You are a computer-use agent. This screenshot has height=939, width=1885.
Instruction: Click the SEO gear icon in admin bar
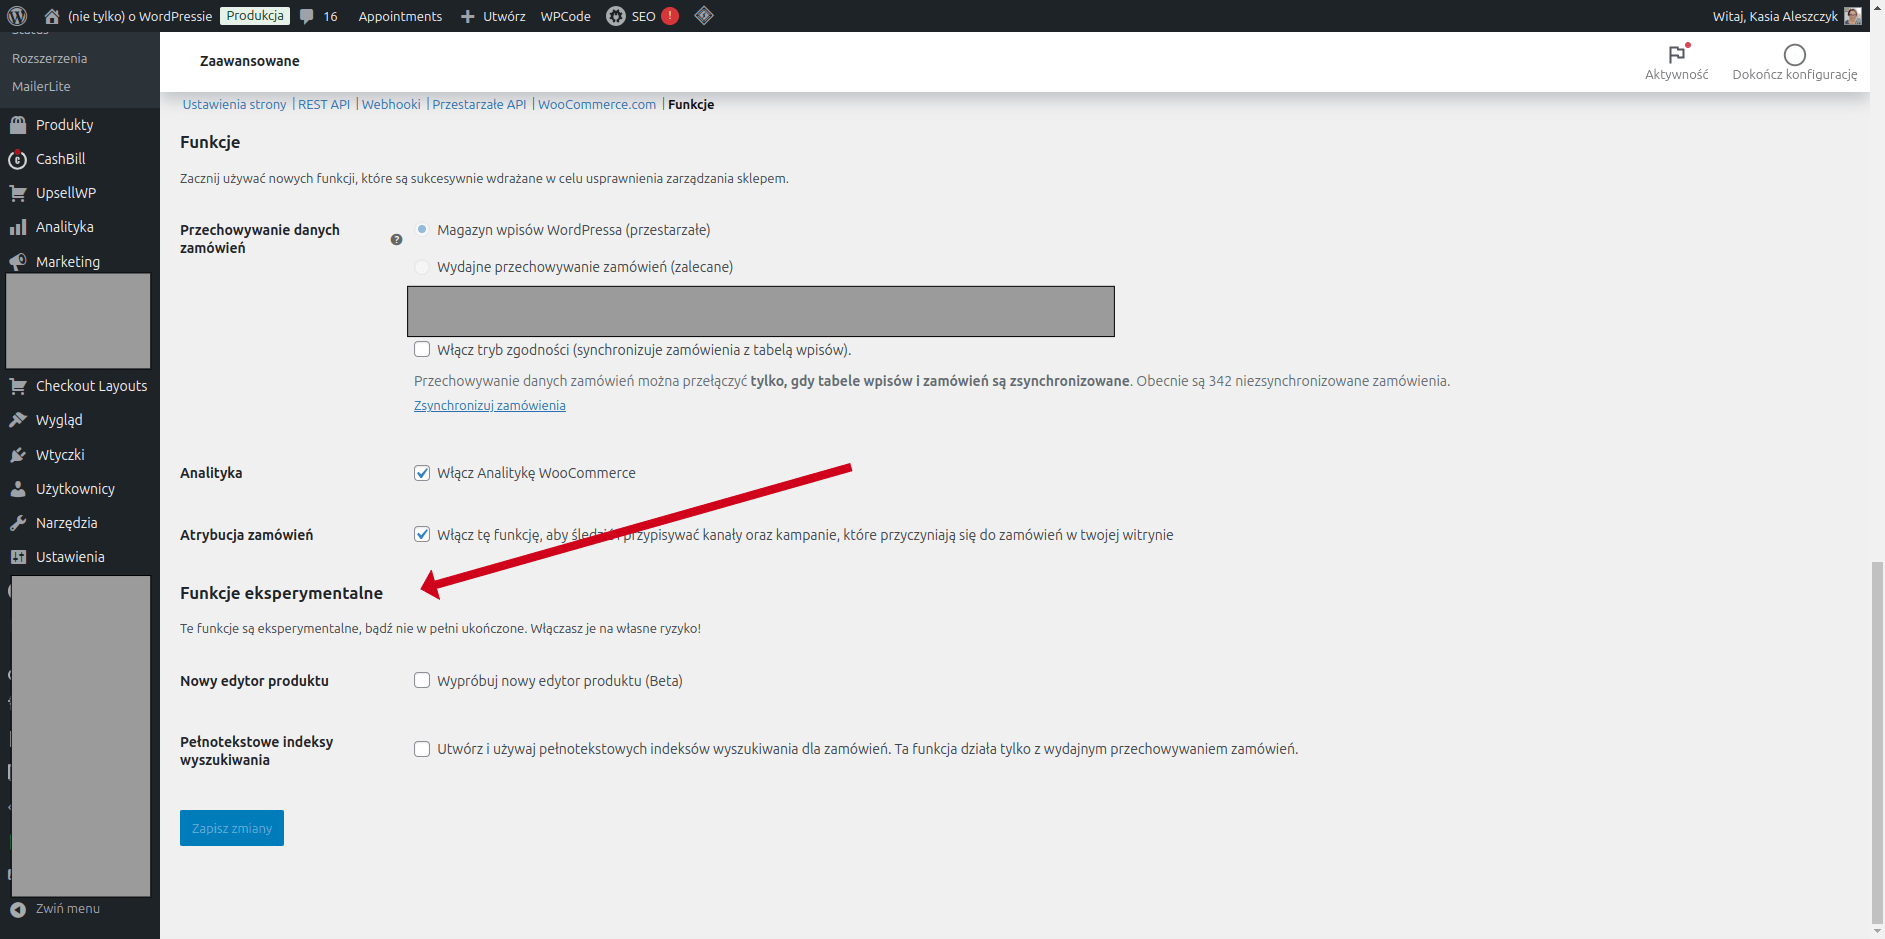point(616,16)
